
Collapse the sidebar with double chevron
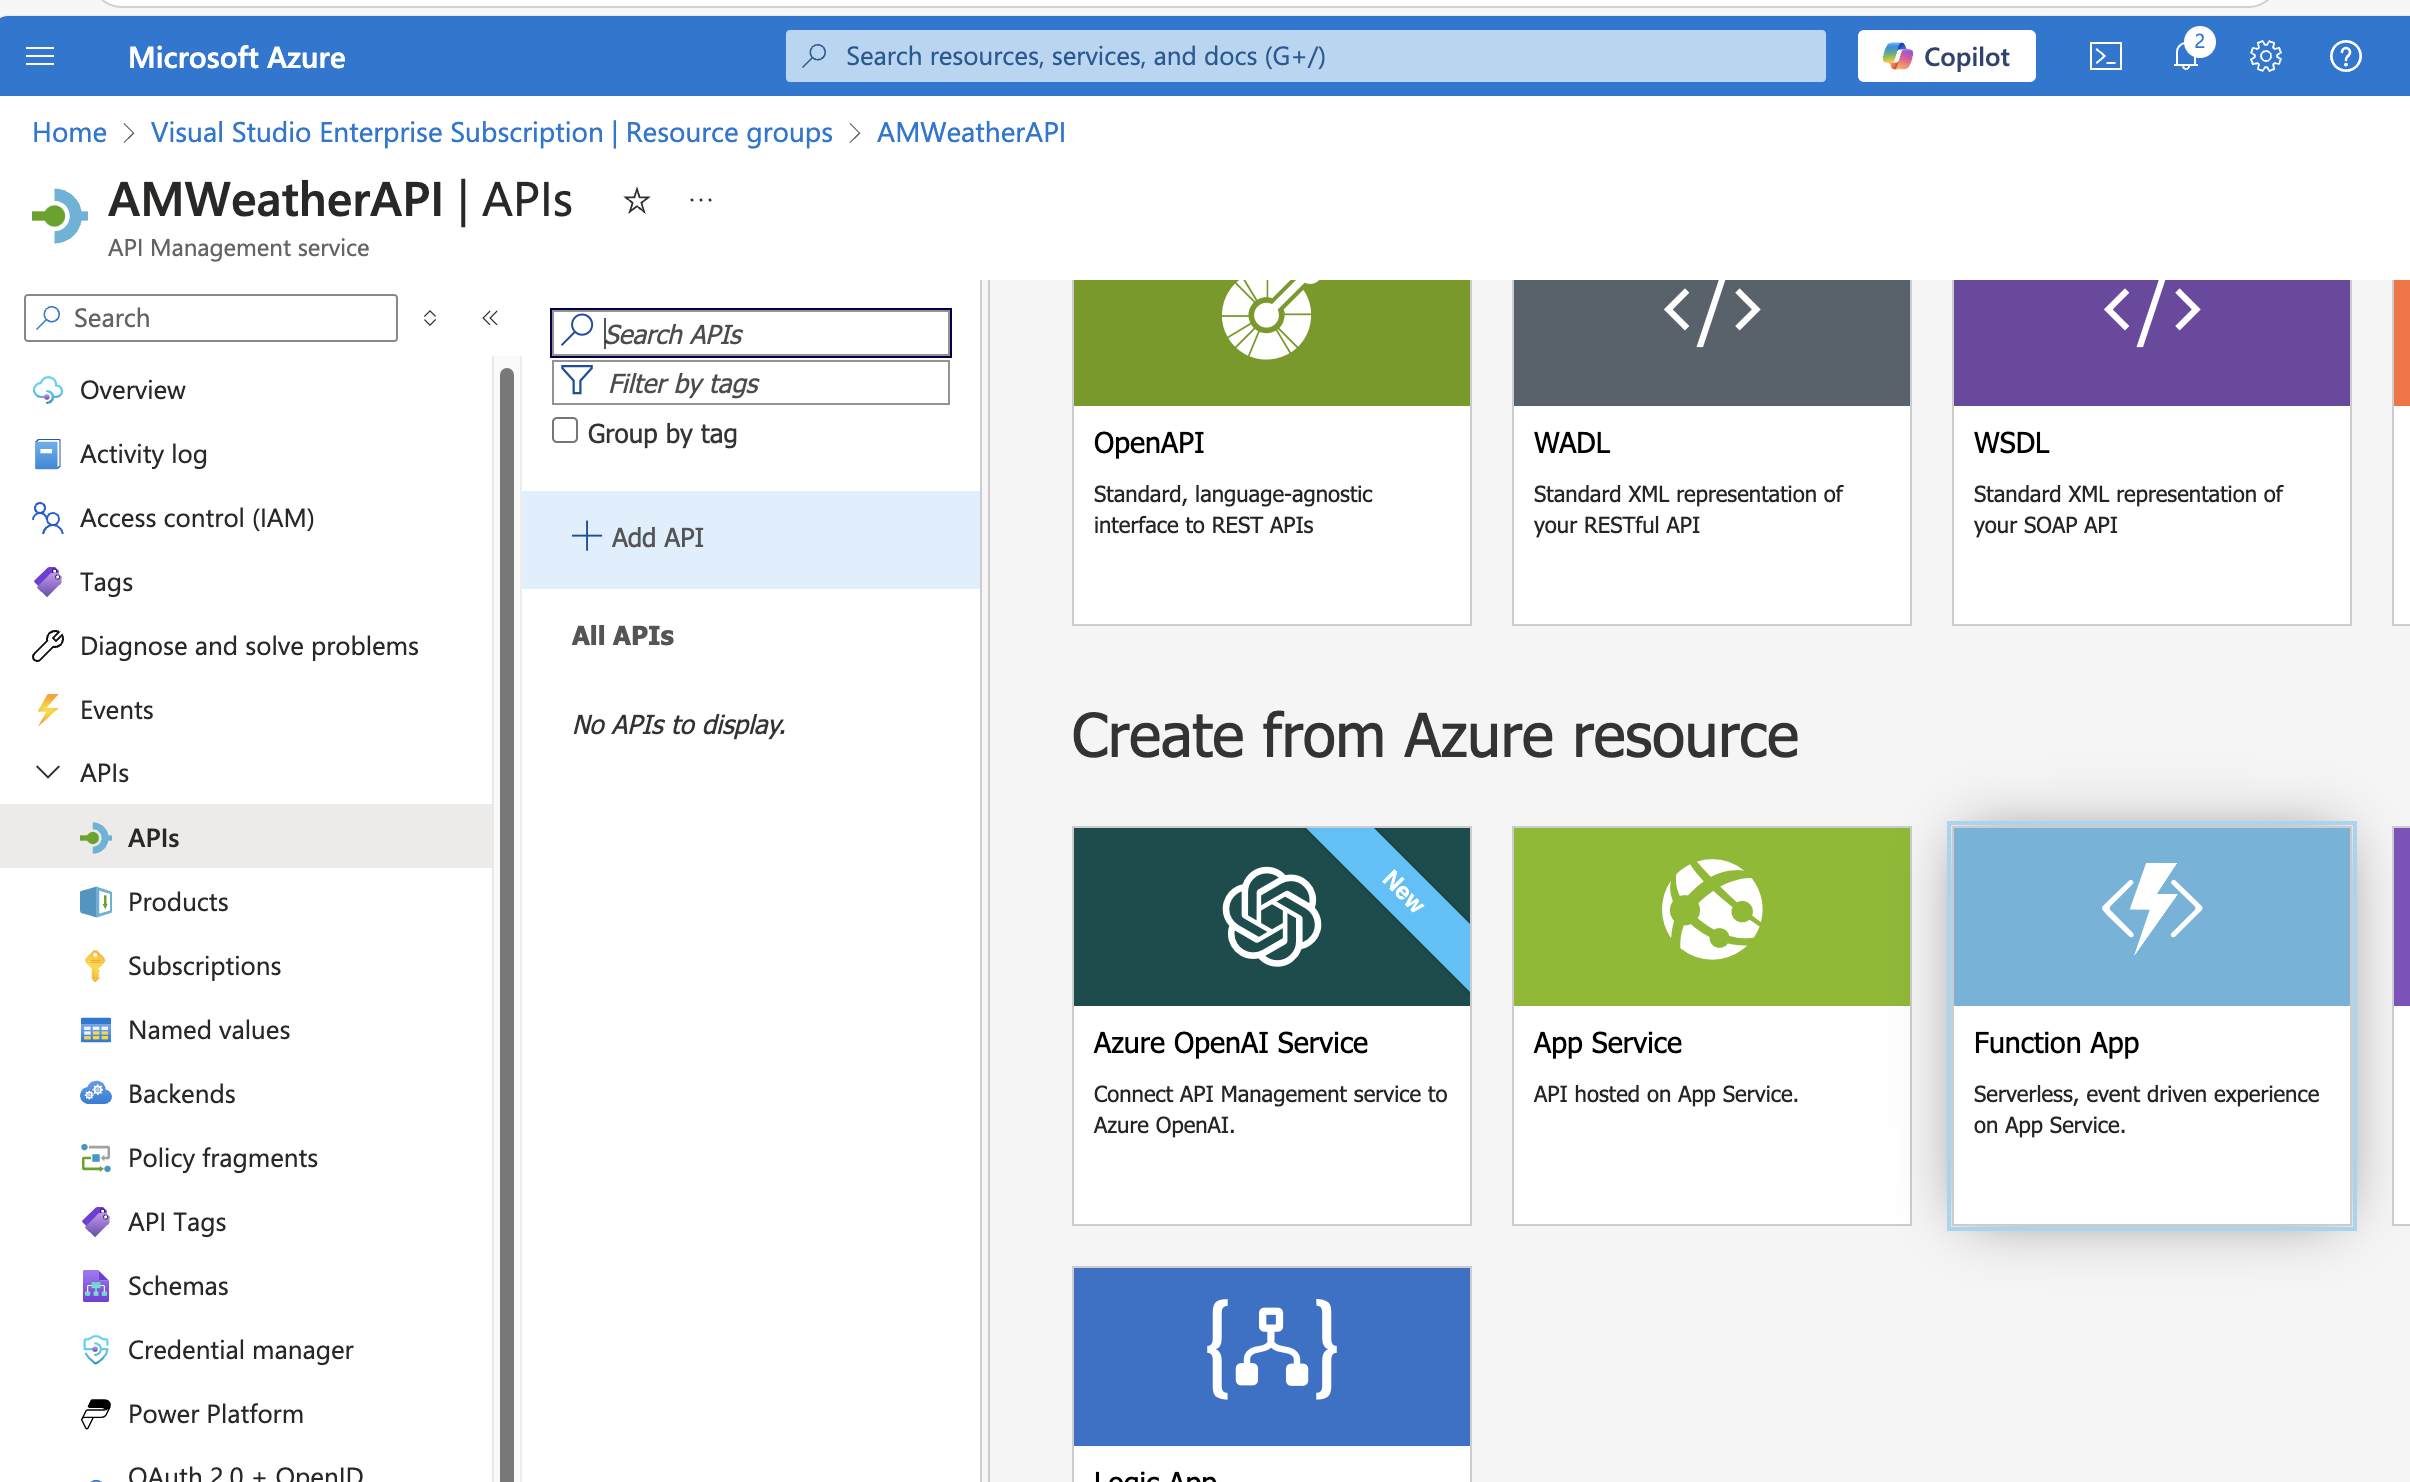490,318
